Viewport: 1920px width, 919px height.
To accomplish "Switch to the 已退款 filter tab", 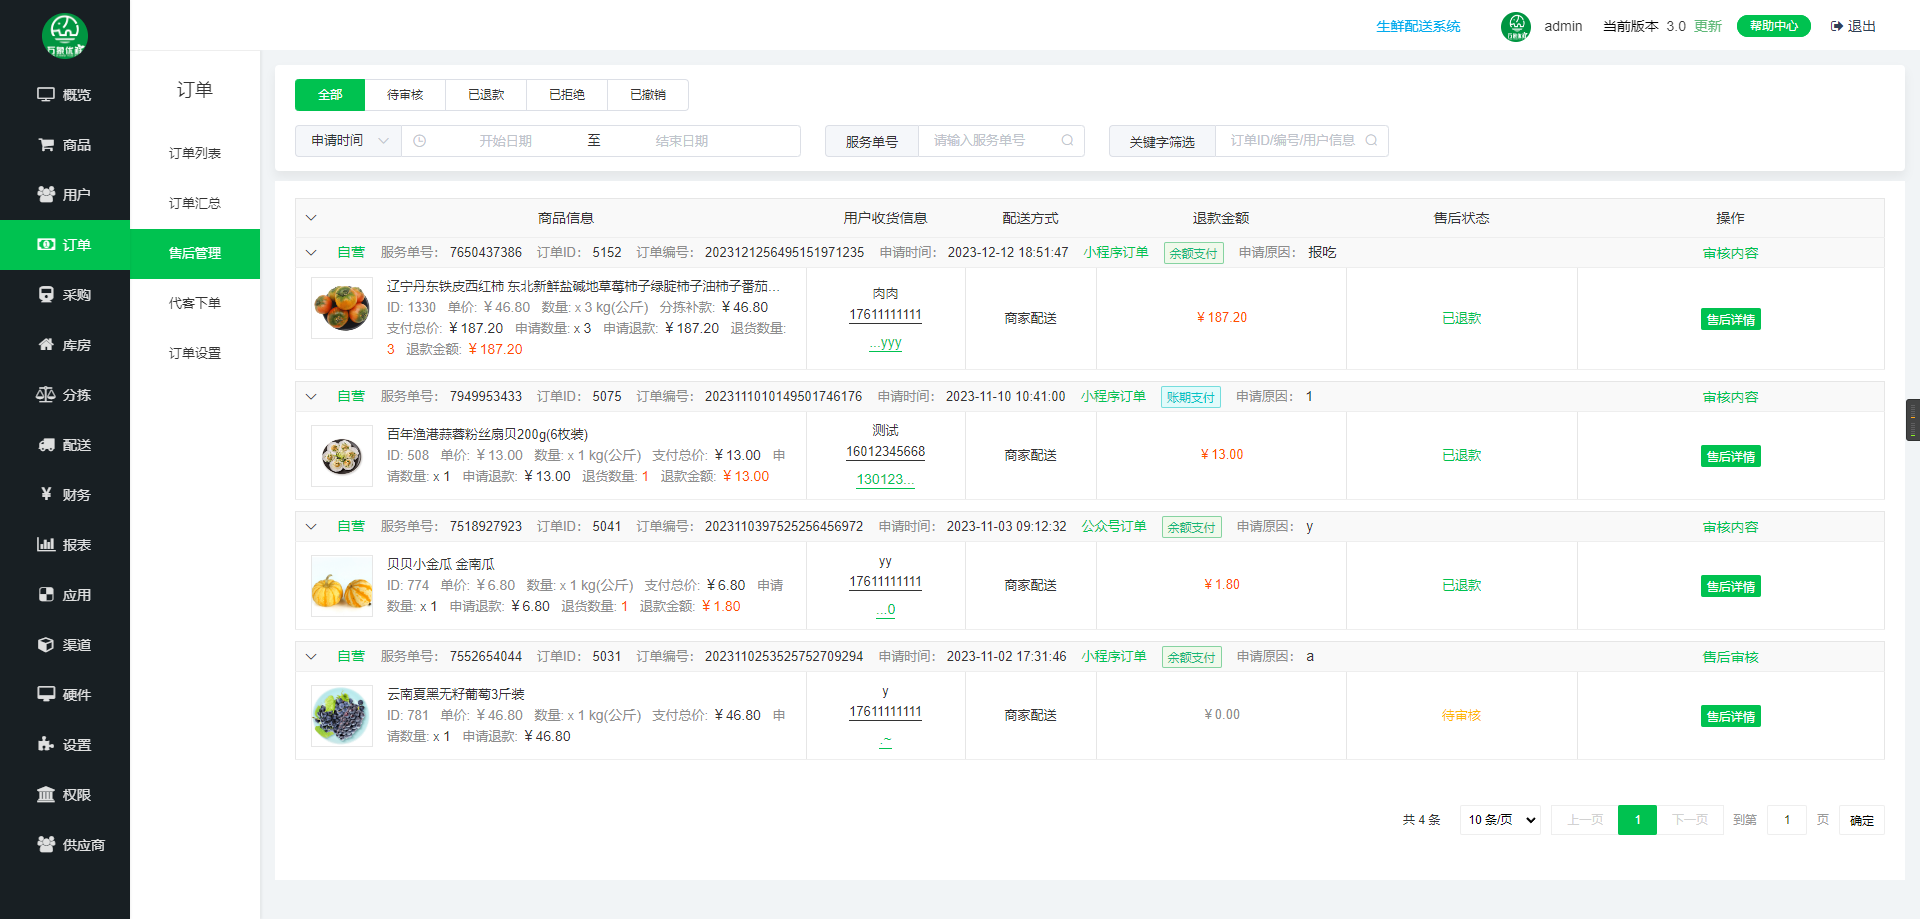I will (x=486, y=95).
